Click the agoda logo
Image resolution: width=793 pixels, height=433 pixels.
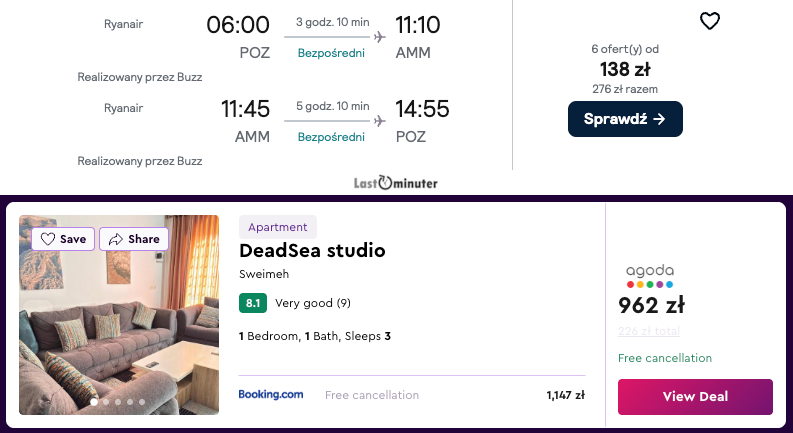click(650, 276)
